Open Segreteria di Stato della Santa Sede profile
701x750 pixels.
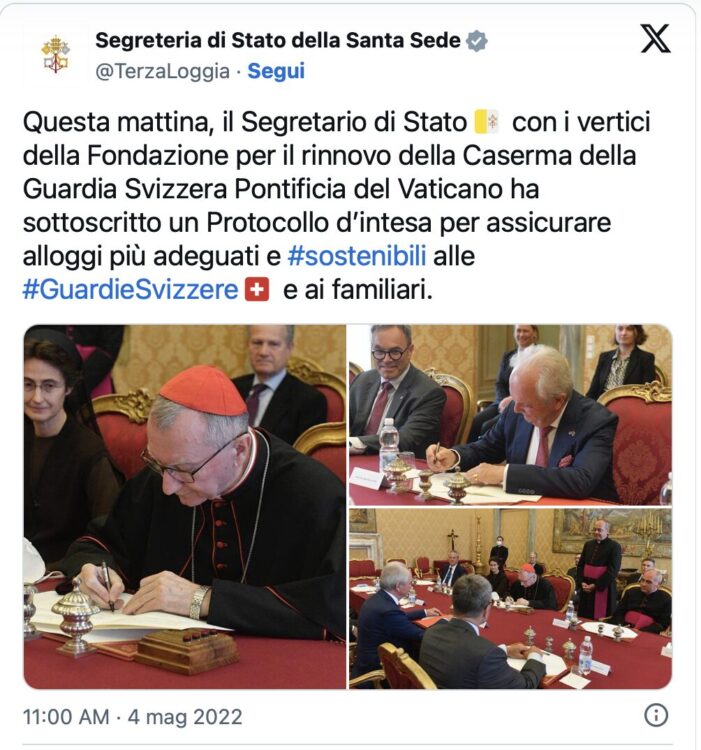click(277, 41)
